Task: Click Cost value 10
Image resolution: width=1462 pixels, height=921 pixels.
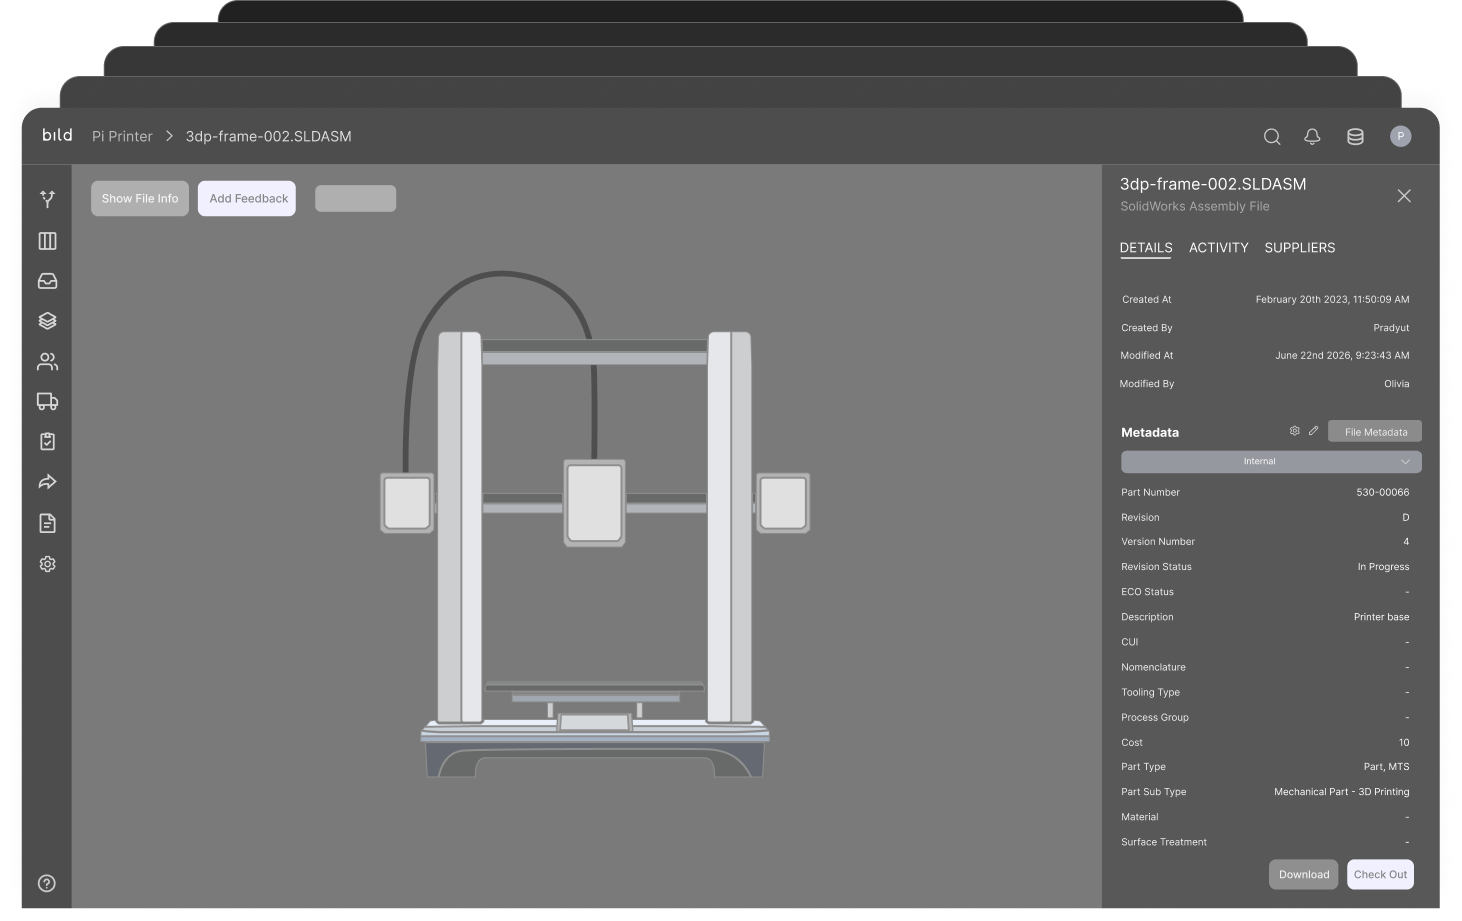Action: click(1404, 742)
